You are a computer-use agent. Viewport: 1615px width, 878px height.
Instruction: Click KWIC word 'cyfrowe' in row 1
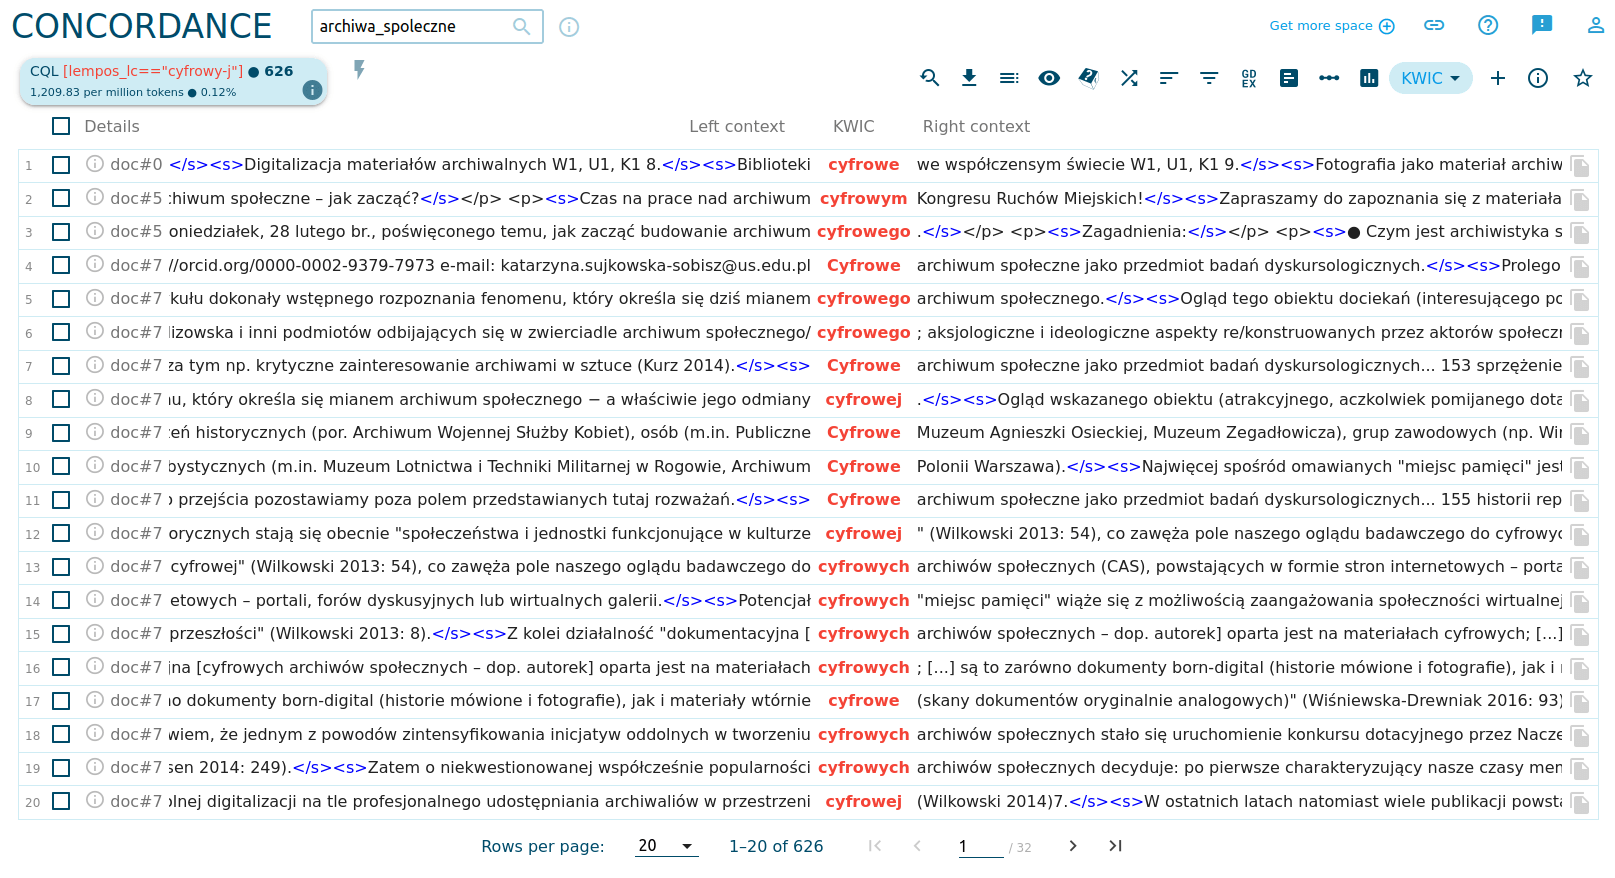(864, 165)
